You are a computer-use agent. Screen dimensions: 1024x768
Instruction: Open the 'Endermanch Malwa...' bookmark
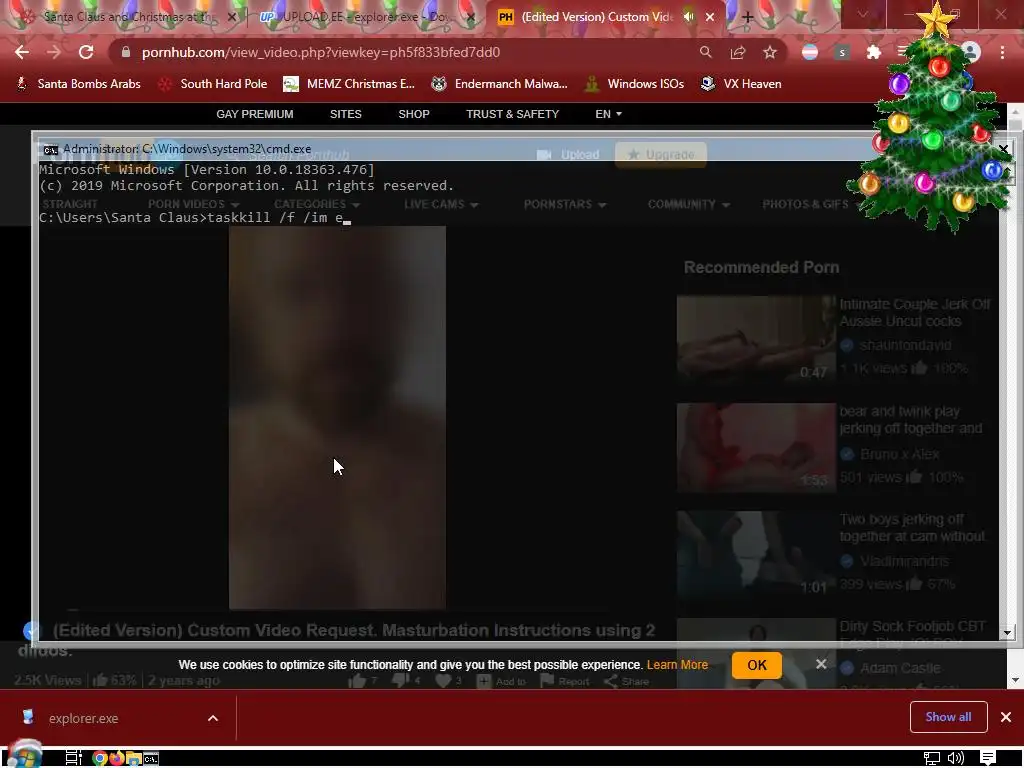coord(500,84)
